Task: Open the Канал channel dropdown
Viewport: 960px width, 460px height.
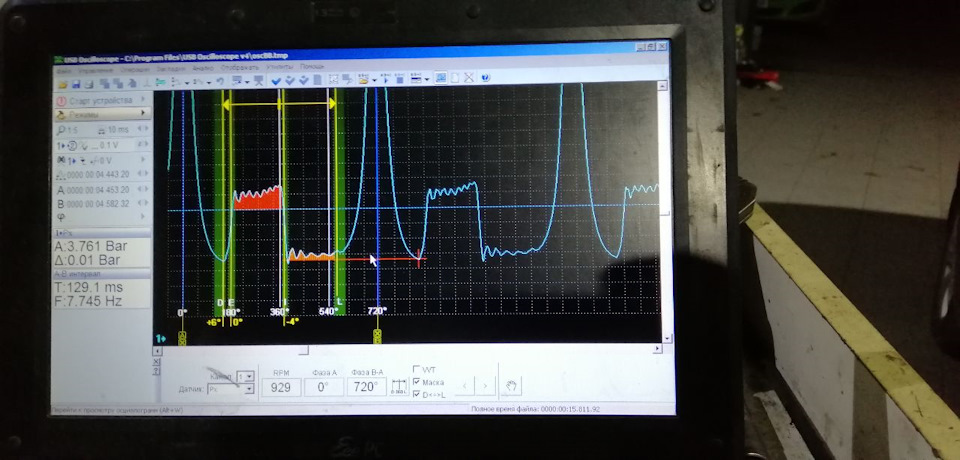Action: pyautogui.click(x=249, y=376)
